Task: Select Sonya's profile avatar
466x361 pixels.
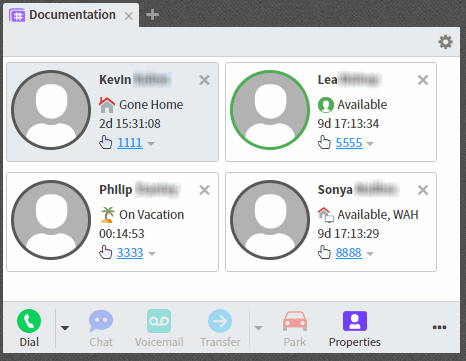Action: click(x=270, y=220)
